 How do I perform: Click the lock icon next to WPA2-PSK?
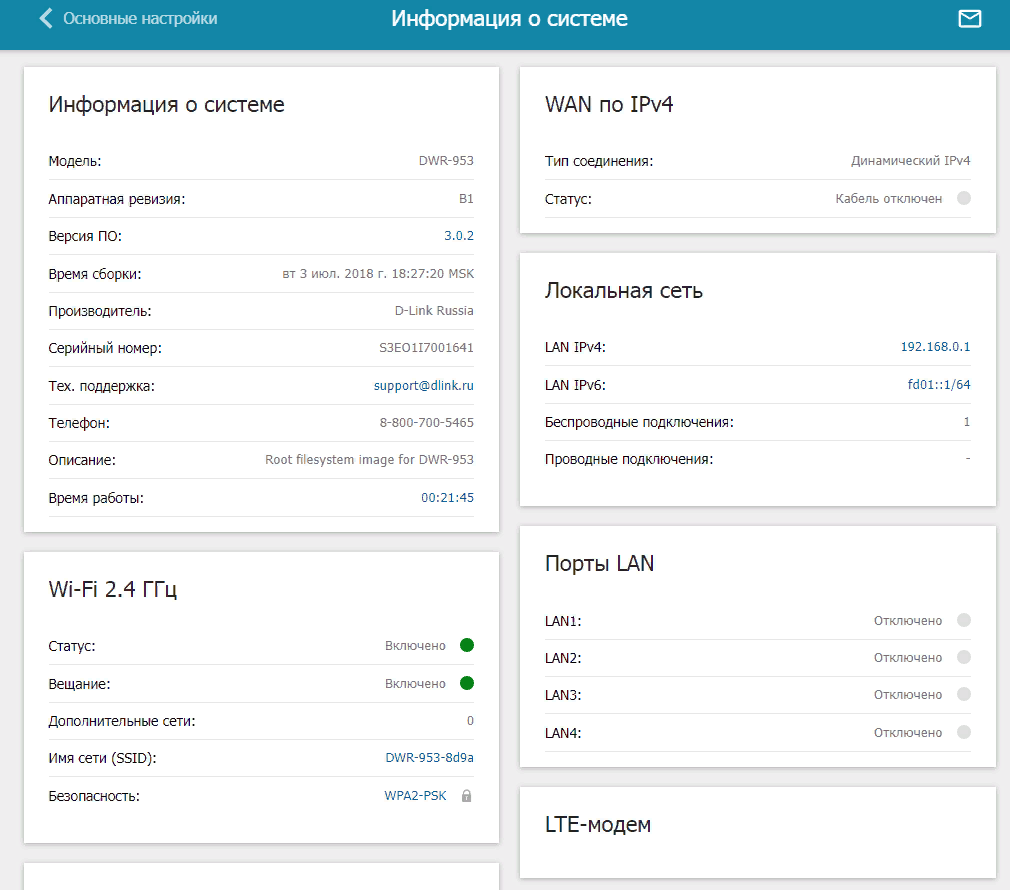coord(466,796)
